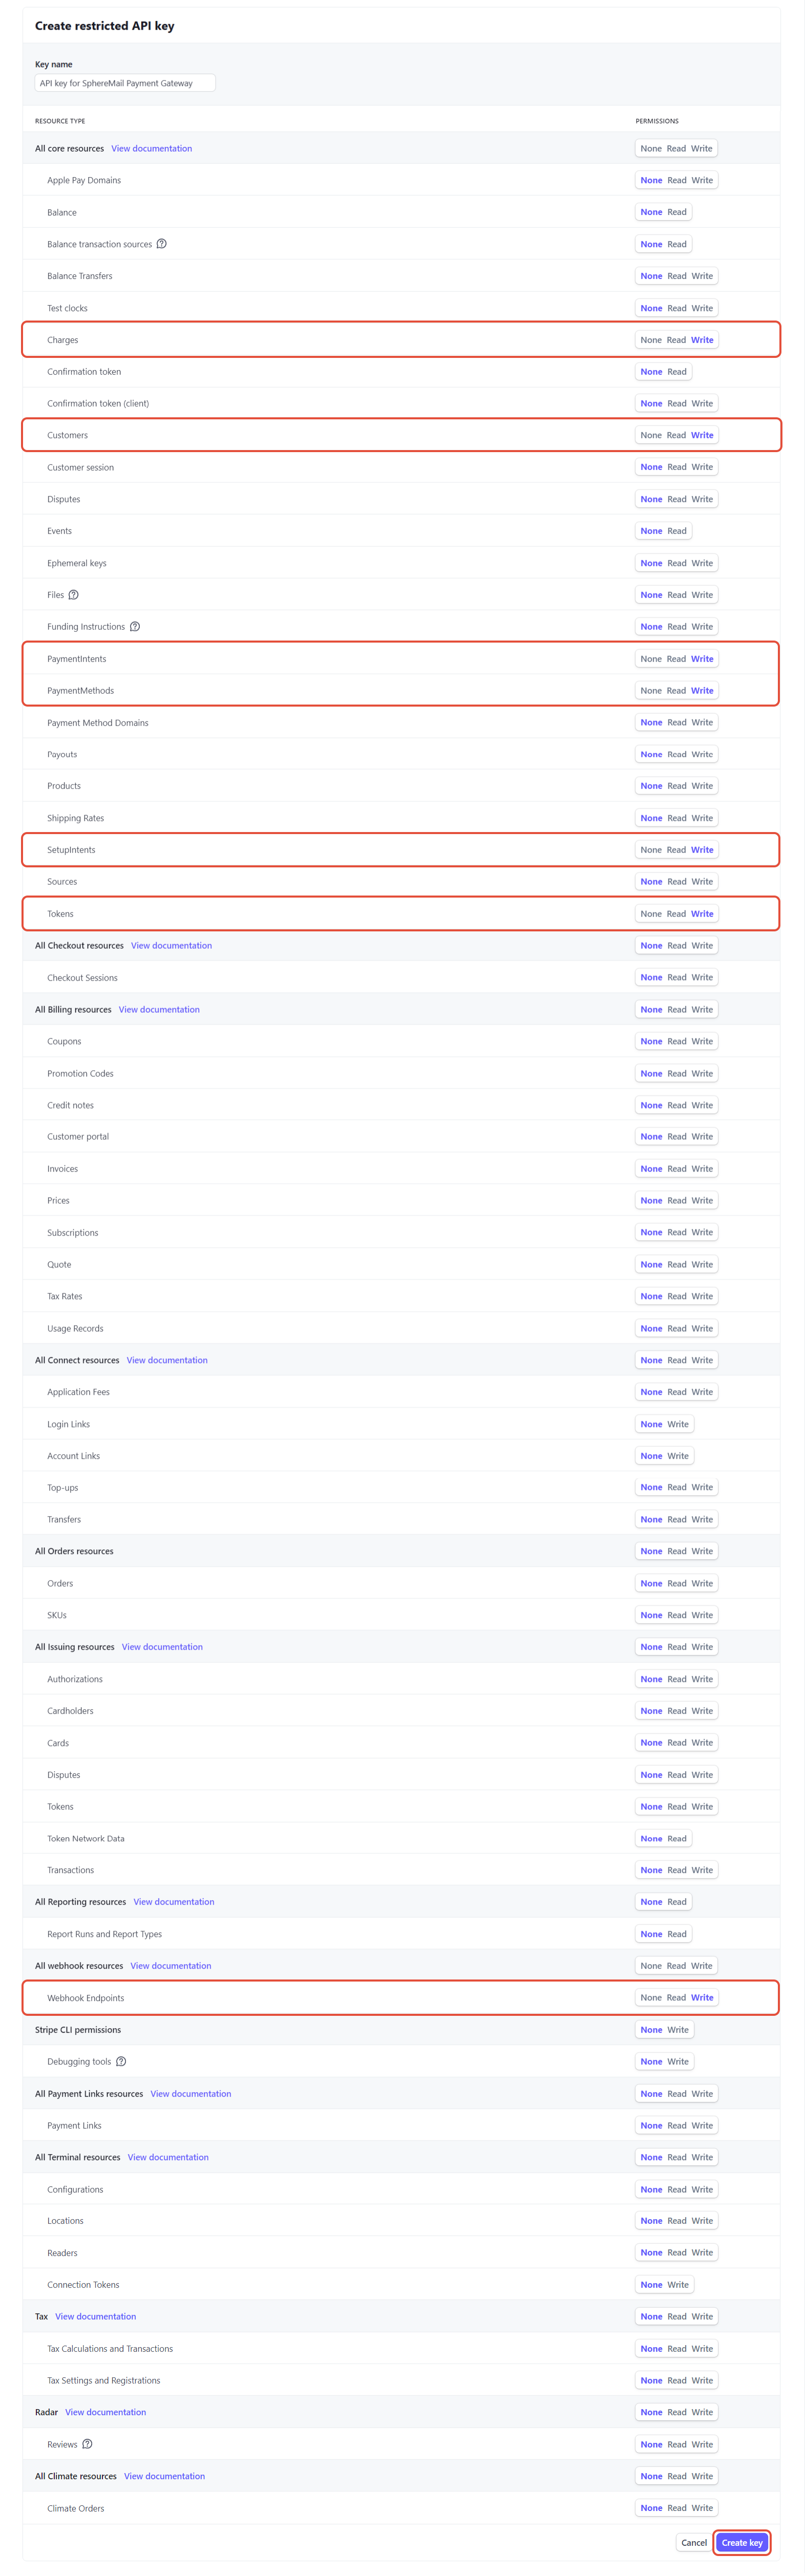Viewport: 805px width, 2576px height.
Task: Set SetupIntents permission to None
Action: (651, 850)
